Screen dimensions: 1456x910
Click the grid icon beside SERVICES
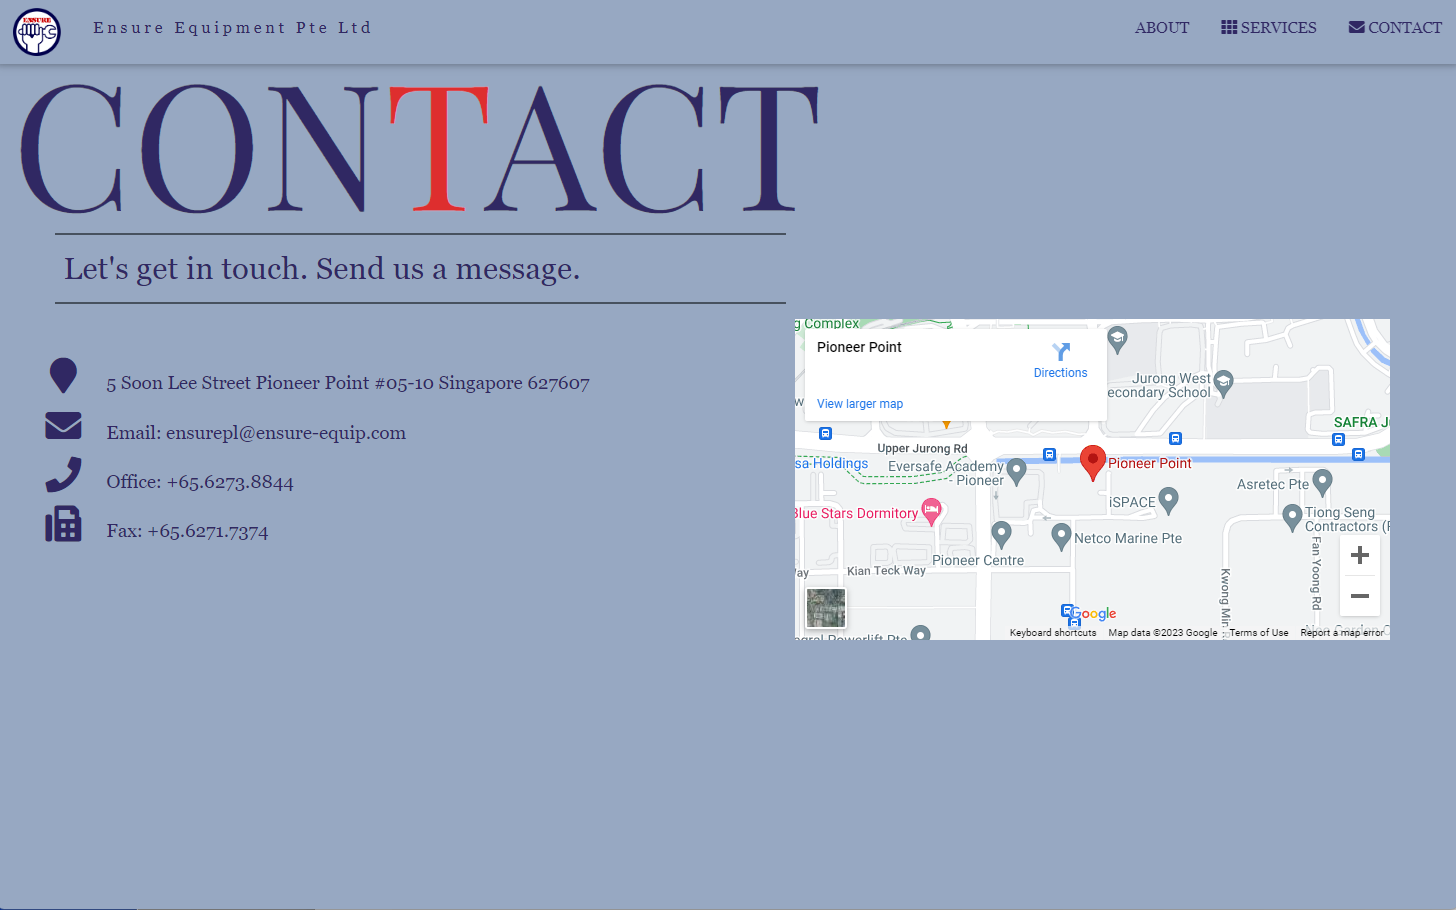click(1228, 27)
